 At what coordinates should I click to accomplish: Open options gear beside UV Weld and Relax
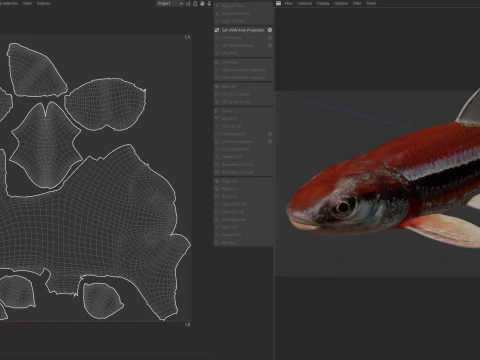point(270,45)
